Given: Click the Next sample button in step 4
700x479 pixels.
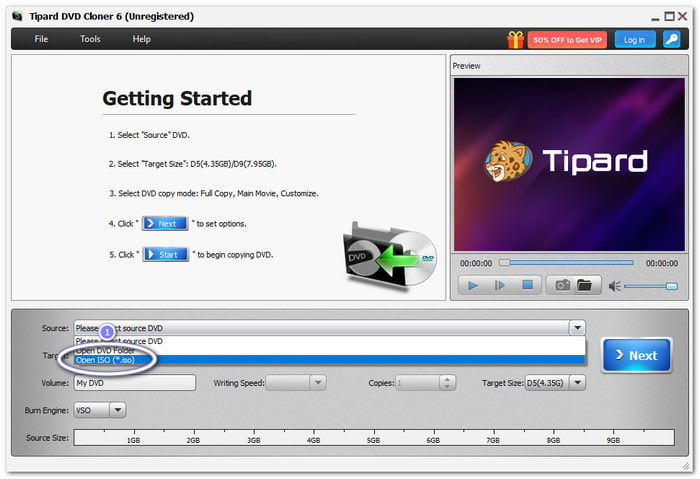Looking at the screenshot, I should pos(165,223).
